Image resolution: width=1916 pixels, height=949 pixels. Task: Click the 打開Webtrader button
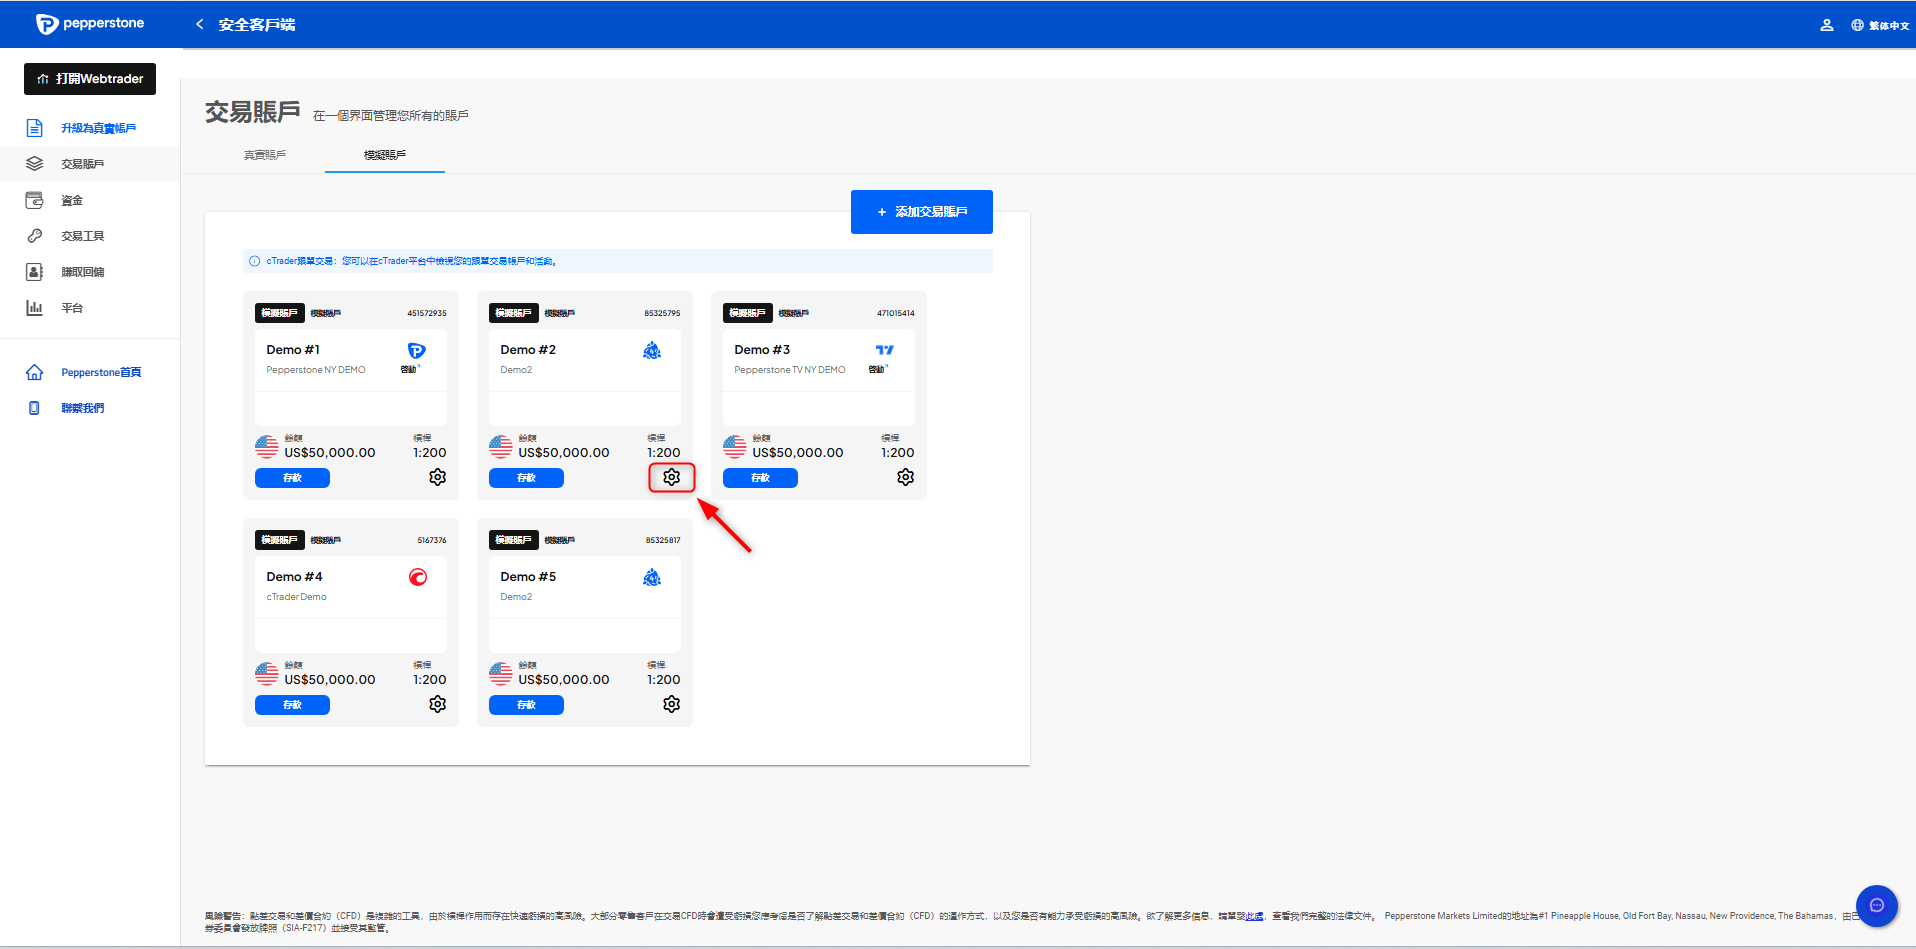point(90,79)
